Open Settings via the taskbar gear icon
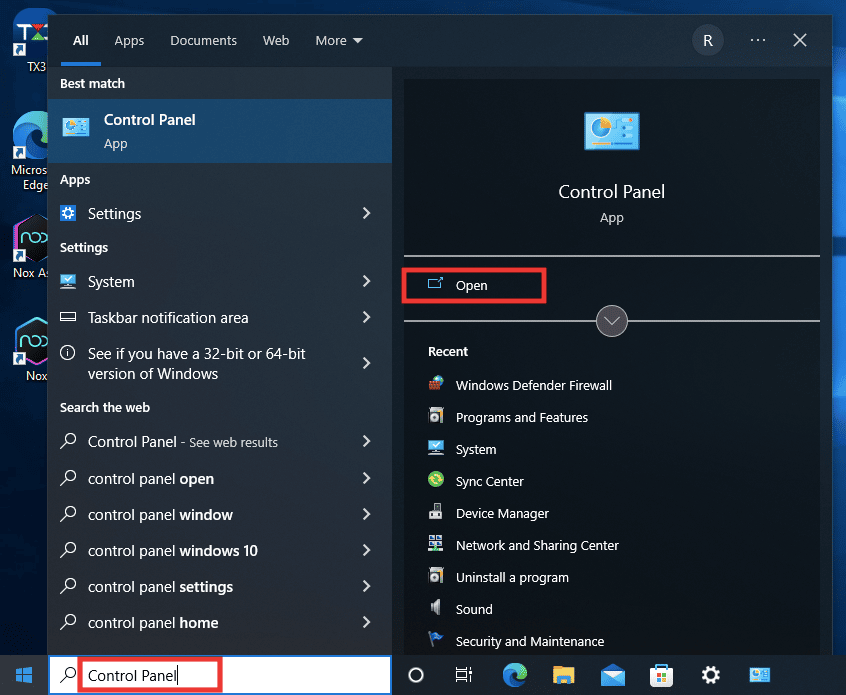 coord(710,675)
